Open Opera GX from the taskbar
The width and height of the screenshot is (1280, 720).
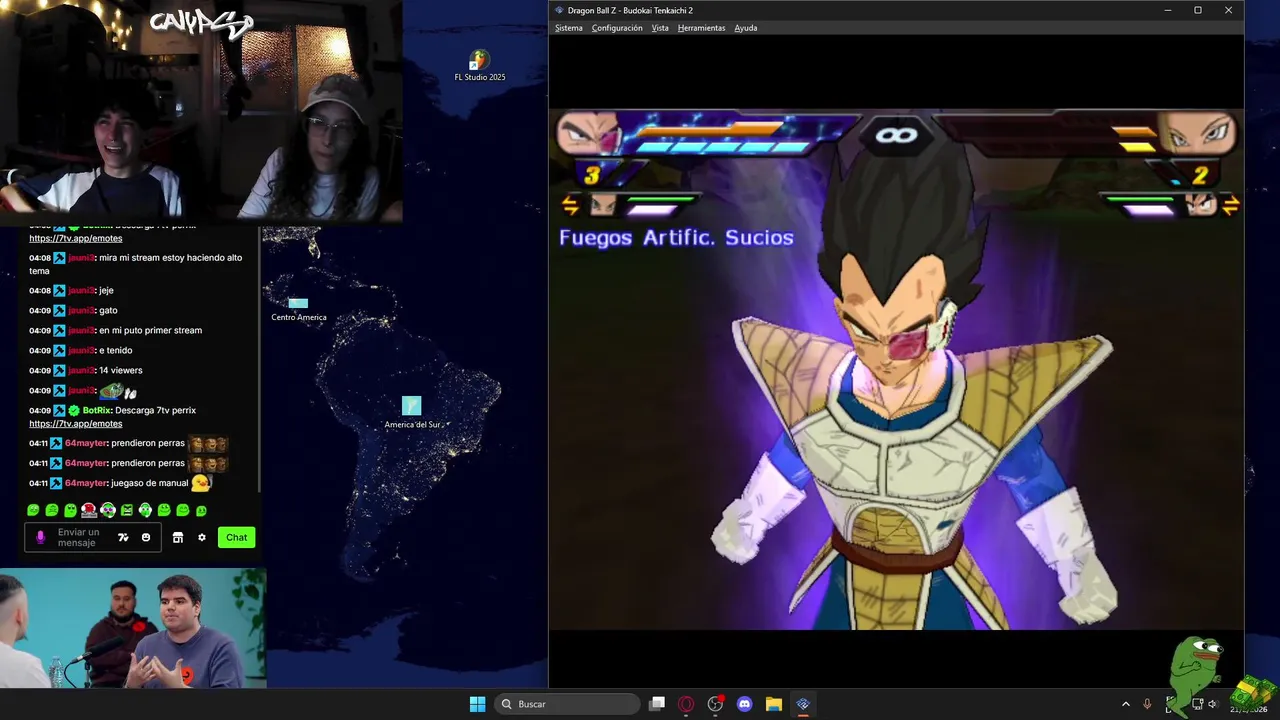pos(686,704)
